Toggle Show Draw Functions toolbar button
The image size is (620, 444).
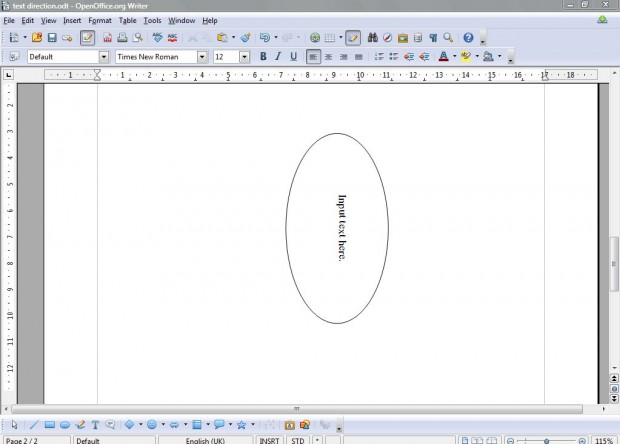353,38
